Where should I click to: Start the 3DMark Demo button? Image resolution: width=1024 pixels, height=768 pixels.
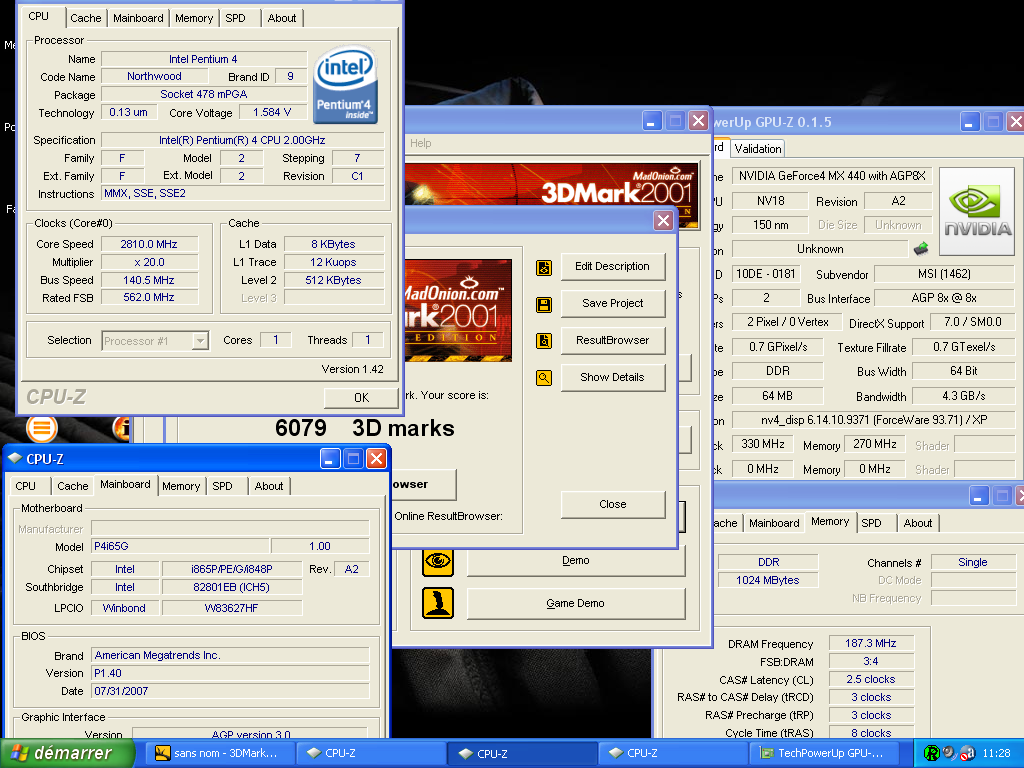pos(575,560)
